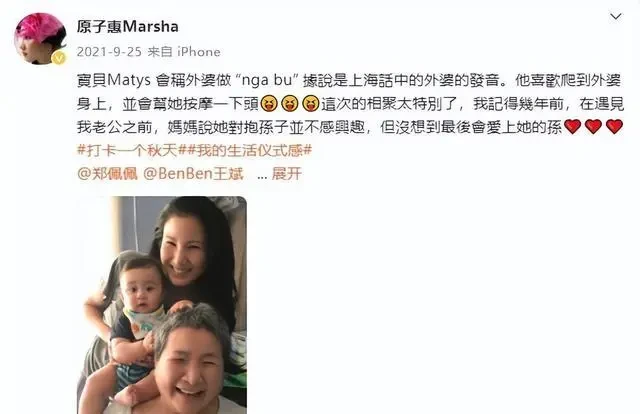Screen dimensions: 640x414
Task: Visit the @BenBen王斌 mention
Action: pyautogui.click(x=193, y=174)
